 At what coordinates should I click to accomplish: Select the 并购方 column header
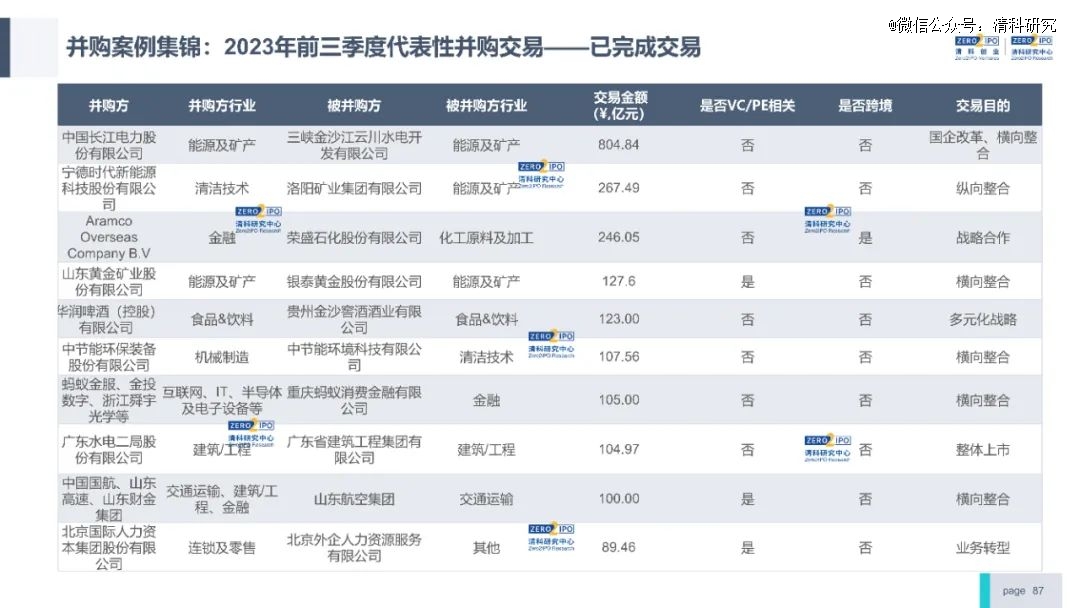[x=109, y=105]
